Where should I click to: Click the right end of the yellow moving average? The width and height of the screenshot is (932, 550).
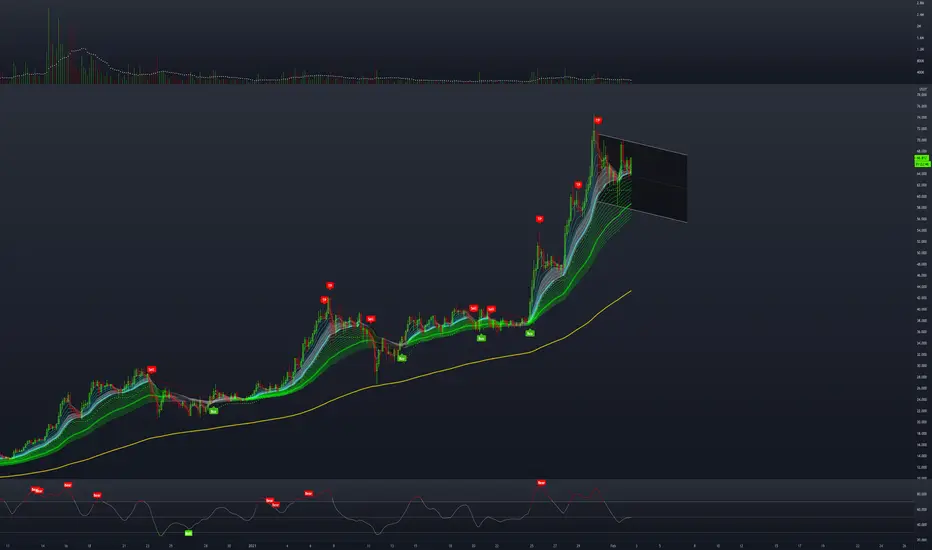629,291
